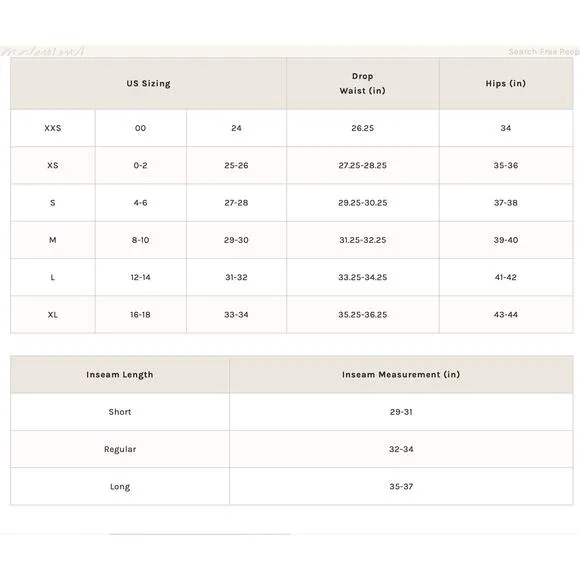
Task: Click the XS size row label
Action: pyautogui.click(x=53, y=165)
